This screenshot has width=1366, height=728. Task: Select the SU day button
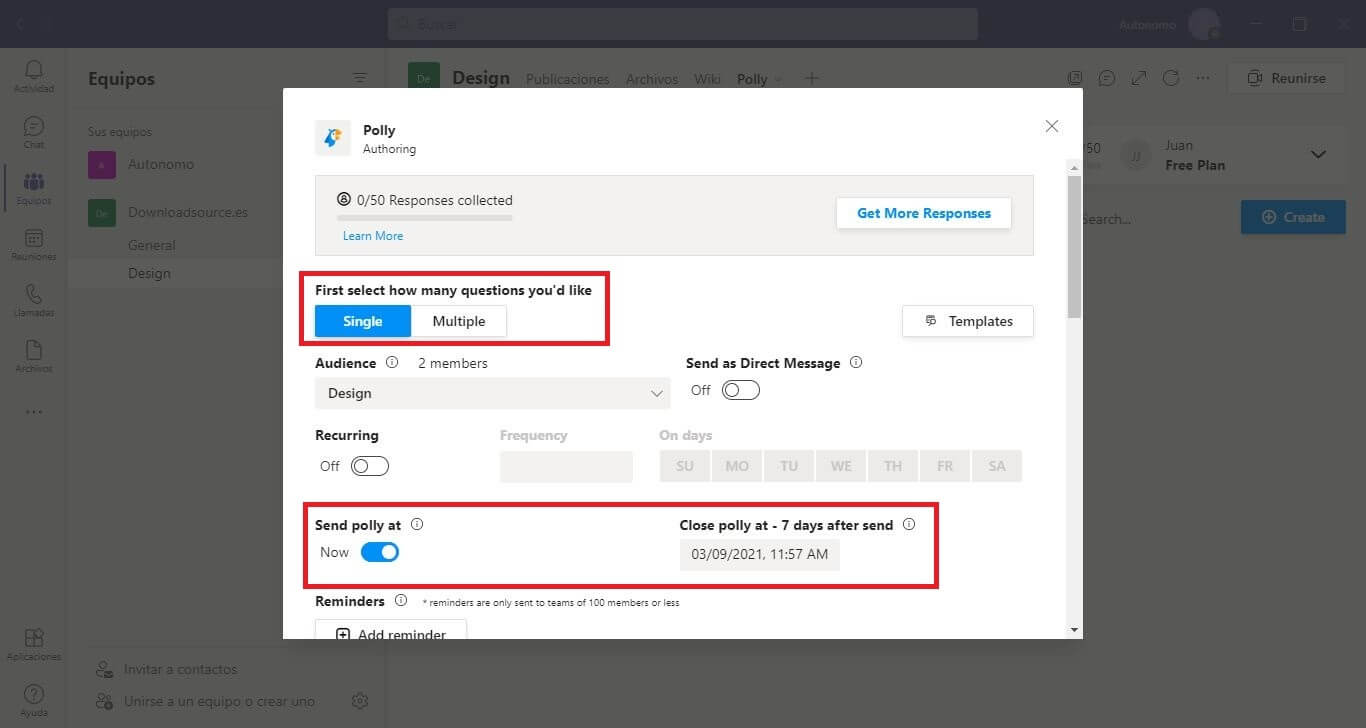click(x=685, y=466)
